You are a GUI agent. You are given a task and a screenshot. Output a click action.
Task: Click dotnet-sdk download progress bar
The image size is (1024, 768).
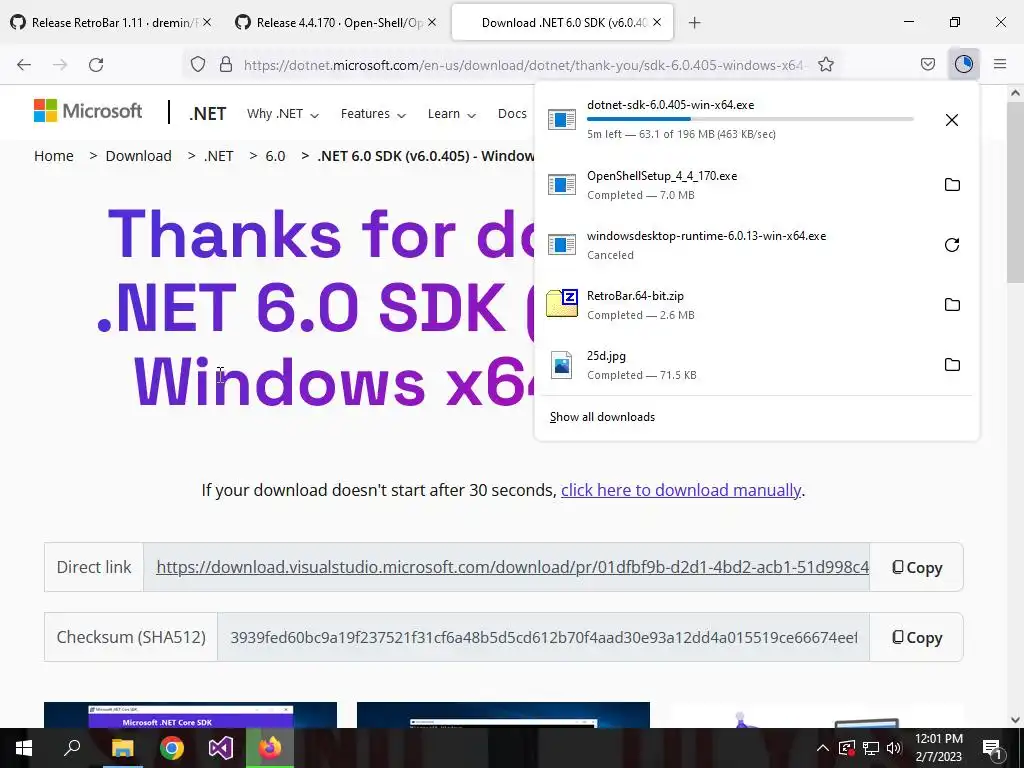[x=750, y=119]
